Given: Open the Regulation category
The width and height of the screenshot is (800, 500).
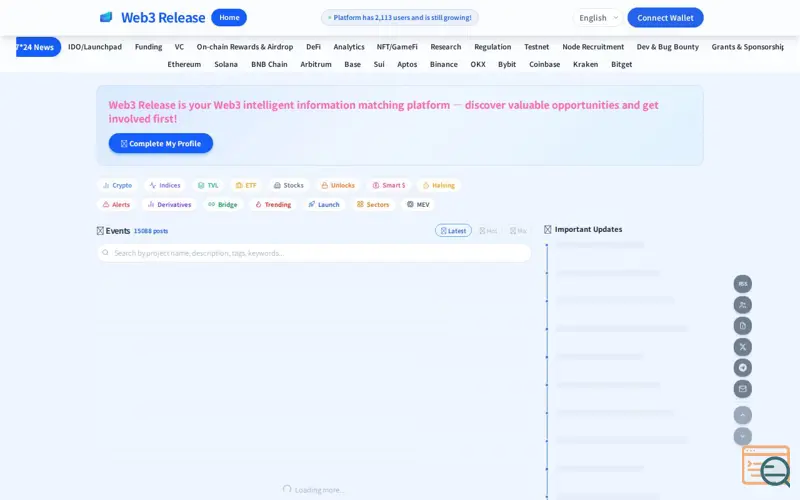Looking at the screenshot, I should (x=492, y=47).
